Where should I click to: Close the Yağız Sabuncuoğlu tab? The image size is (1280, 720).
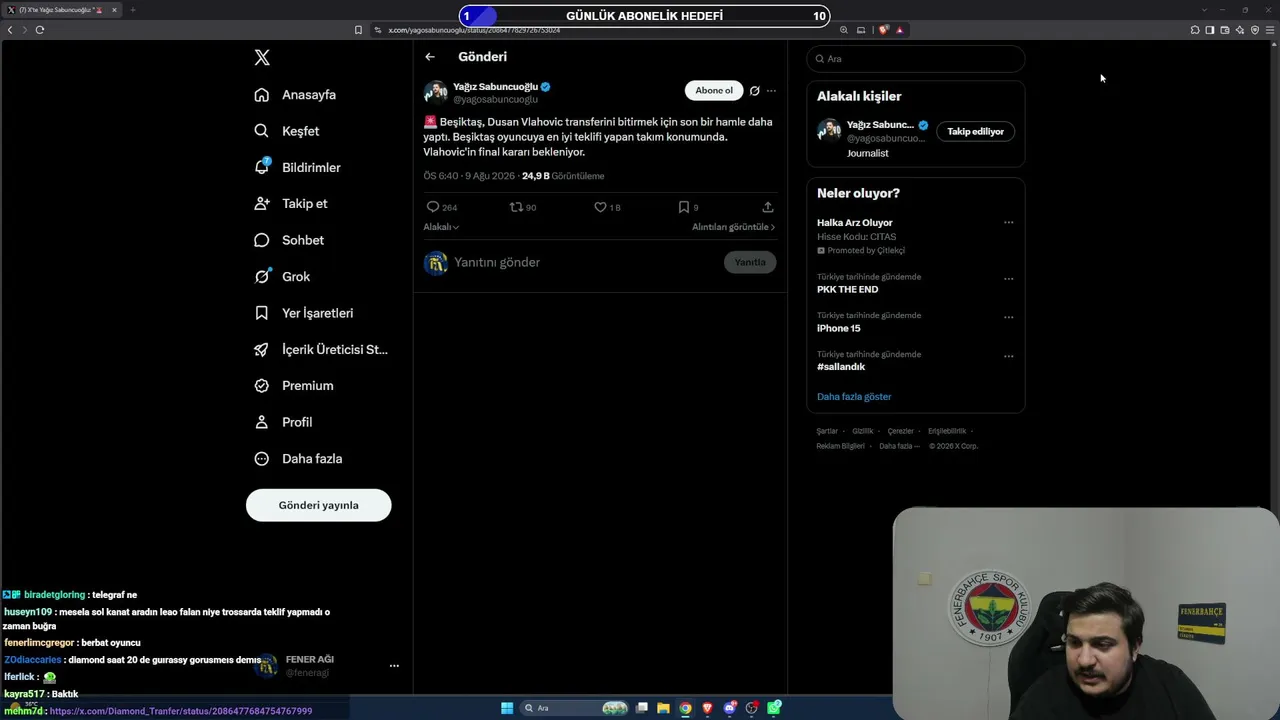click(x=115, y=10)
